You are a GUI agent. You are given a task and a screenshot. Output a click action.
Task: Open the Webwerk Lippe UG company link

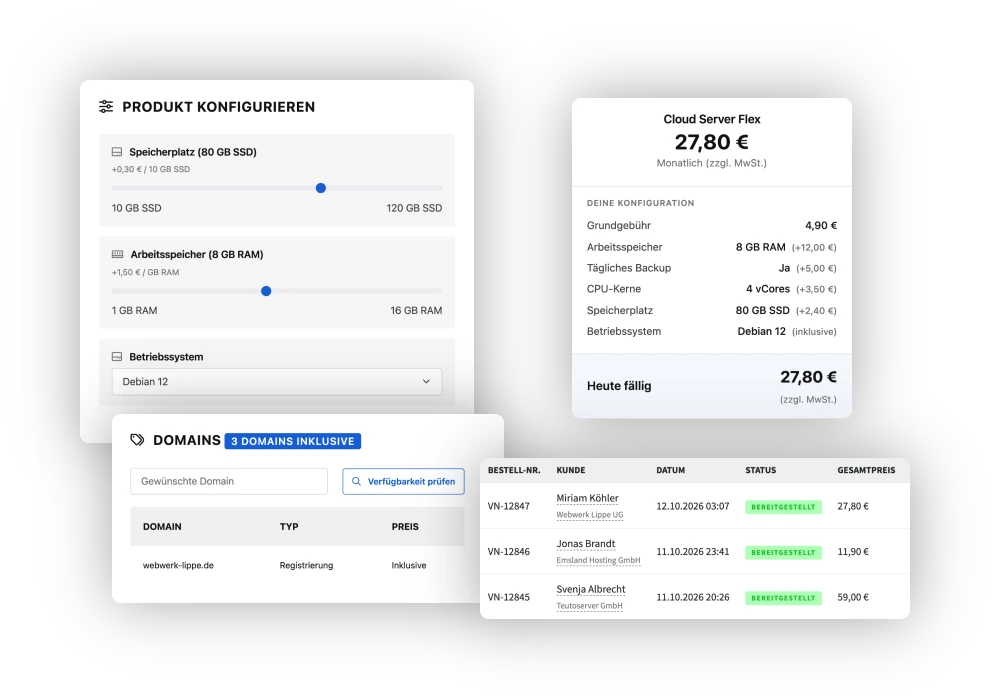[x=590, y=515]
